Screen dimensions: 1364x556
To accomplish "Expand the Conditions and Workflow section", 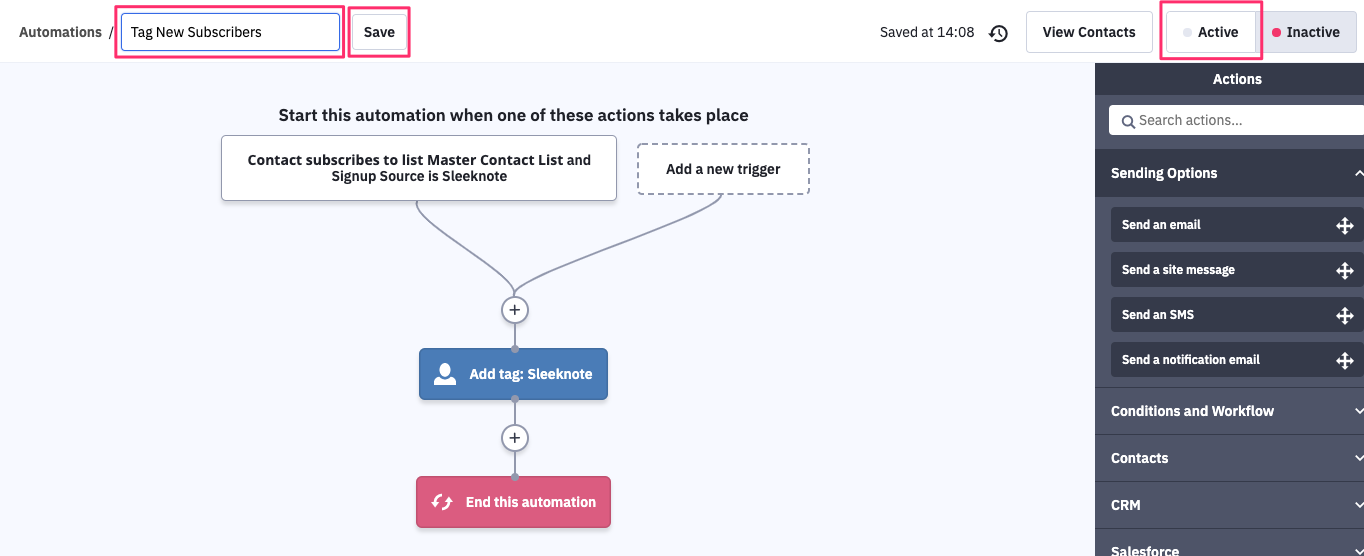I will coord(1357,411).
